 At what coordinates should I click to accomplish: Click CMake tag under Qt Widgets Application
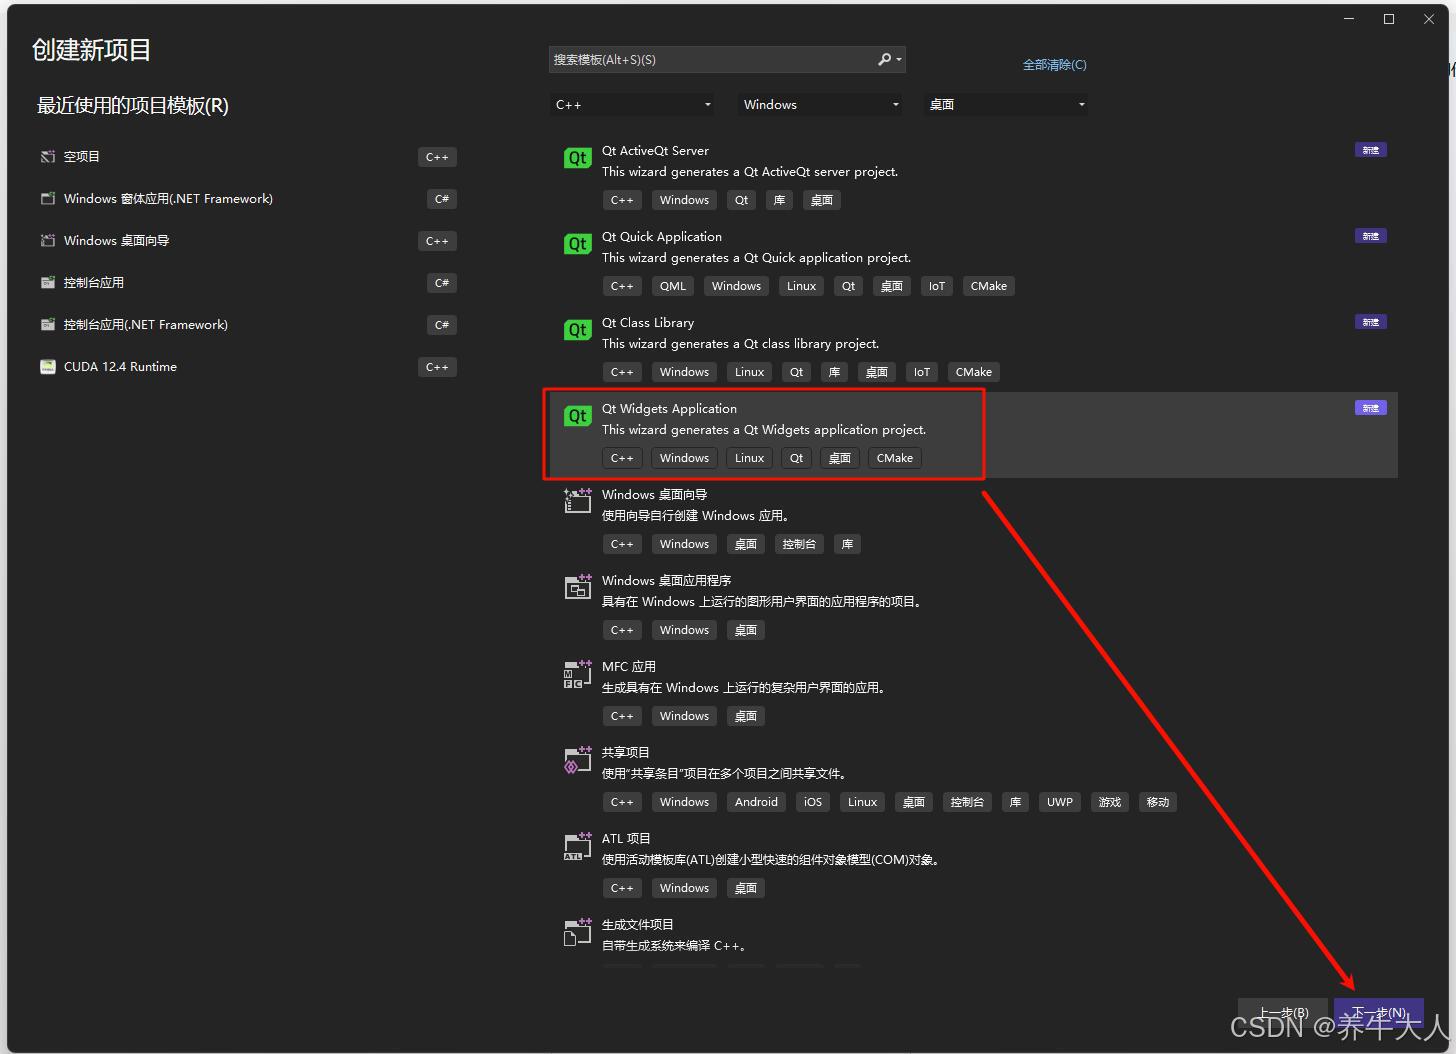tap(895, 458)
